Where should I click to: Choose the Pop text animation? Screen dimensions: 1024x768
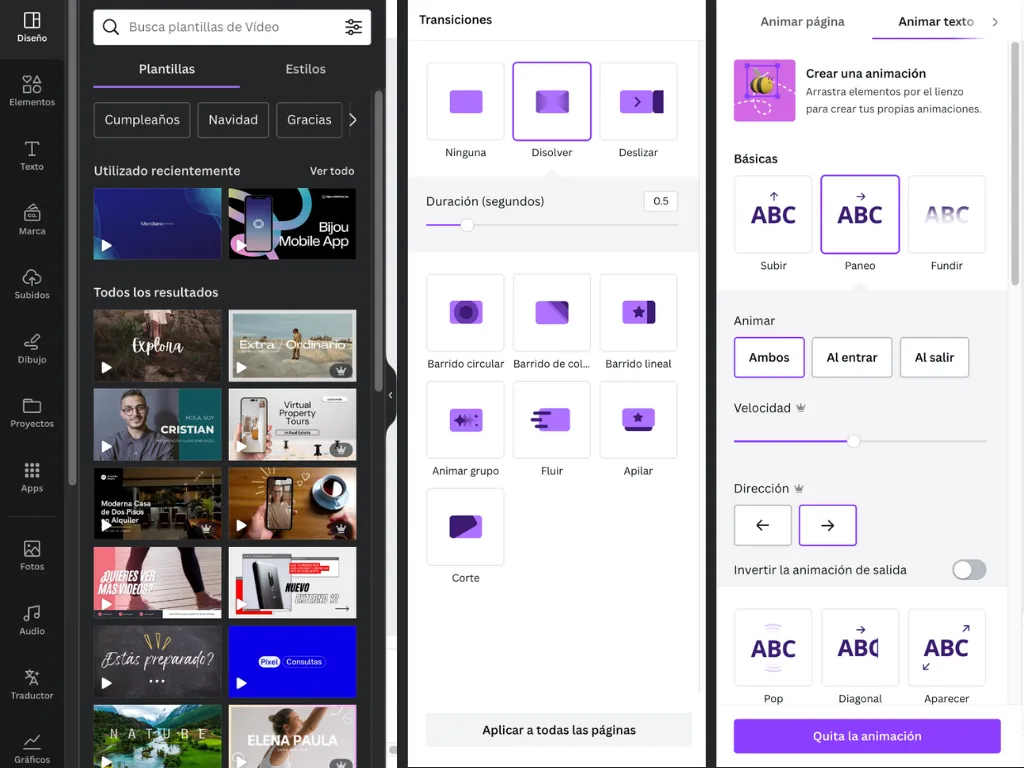pyautogui.click(x=773, y=648)
